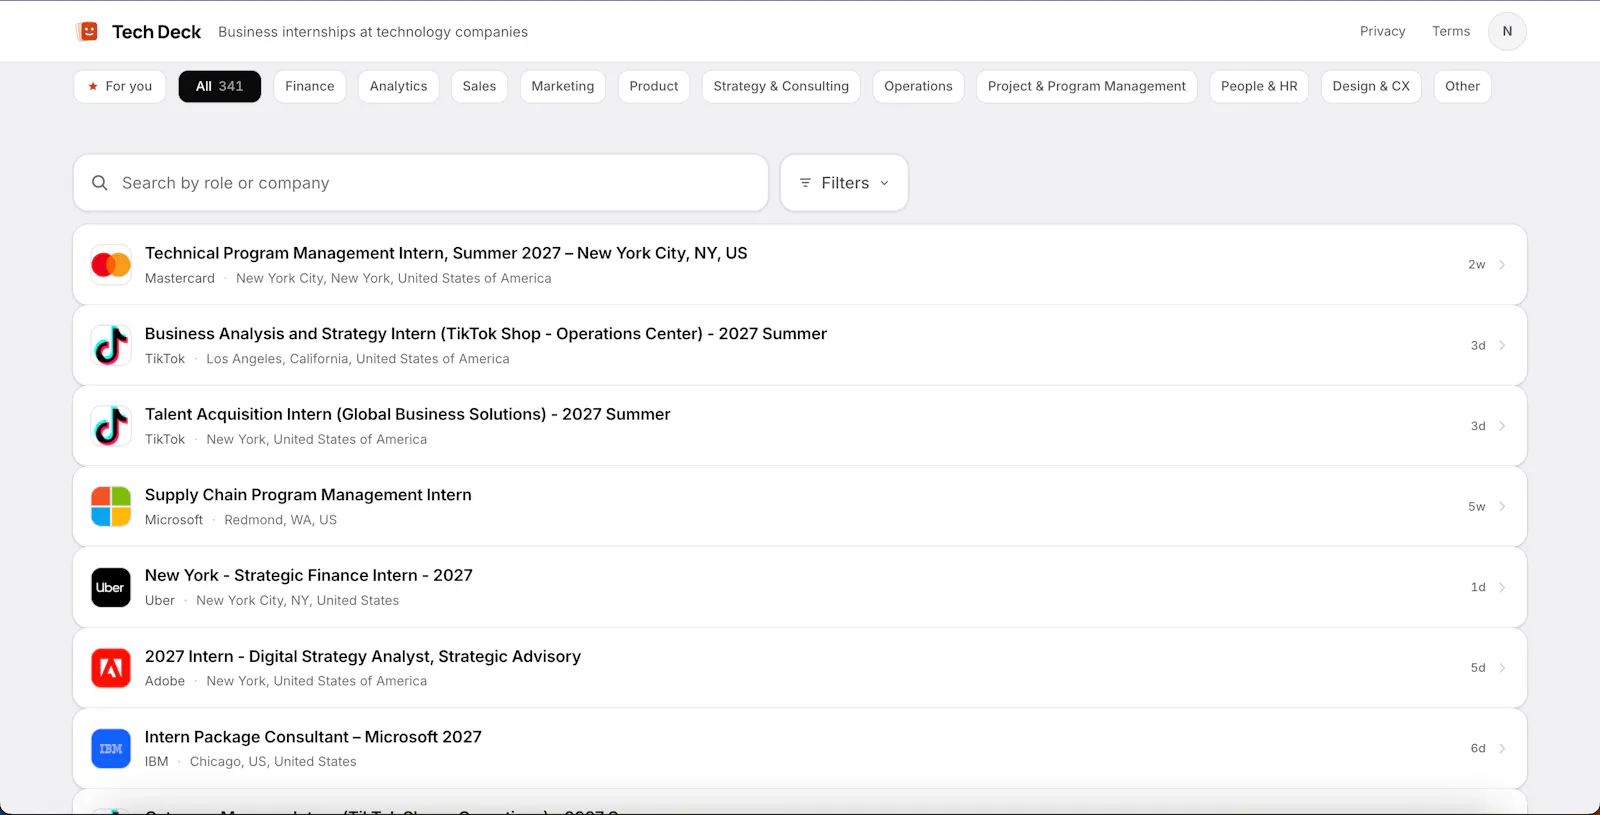Click tagline Business internships at technology companies
1600x815 pixels.
(373, 32)
